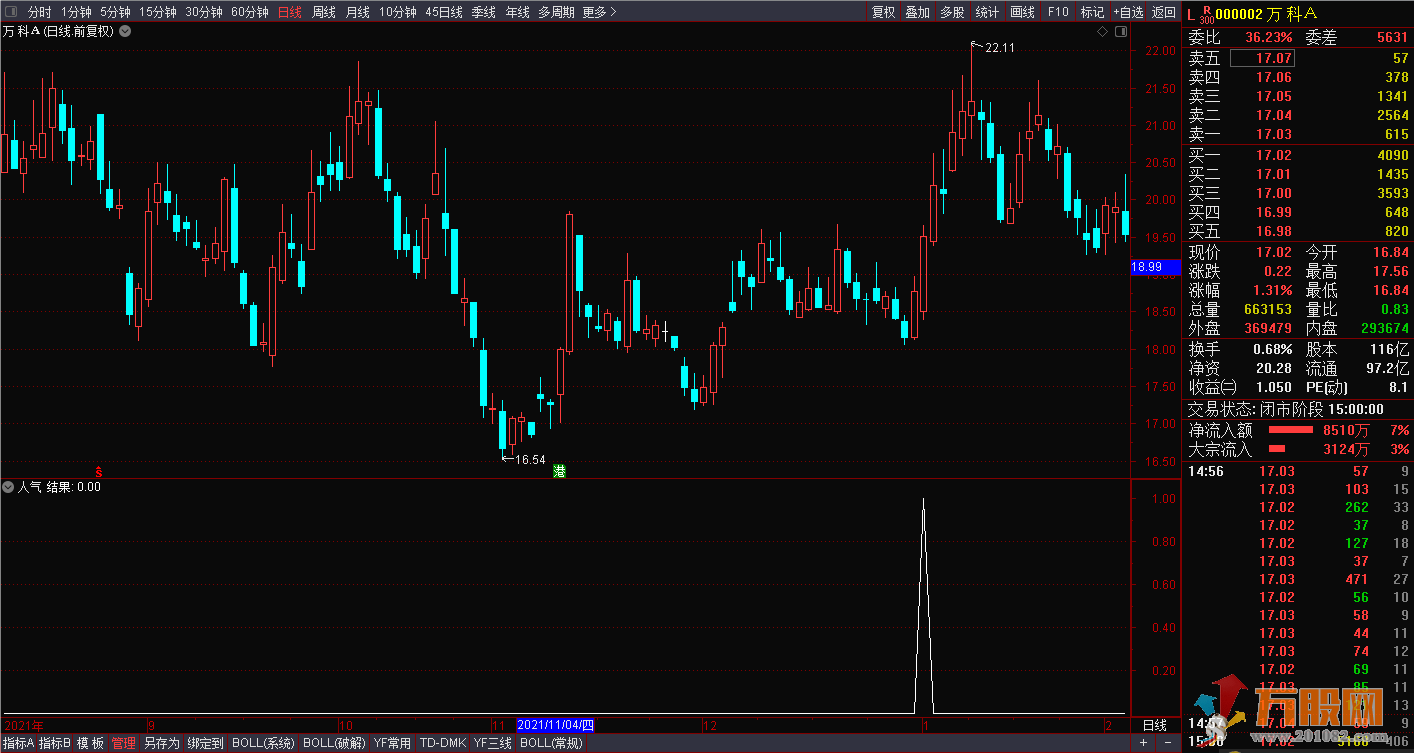
Task: Apply the BOLL(常规) template
Action: 551,743
